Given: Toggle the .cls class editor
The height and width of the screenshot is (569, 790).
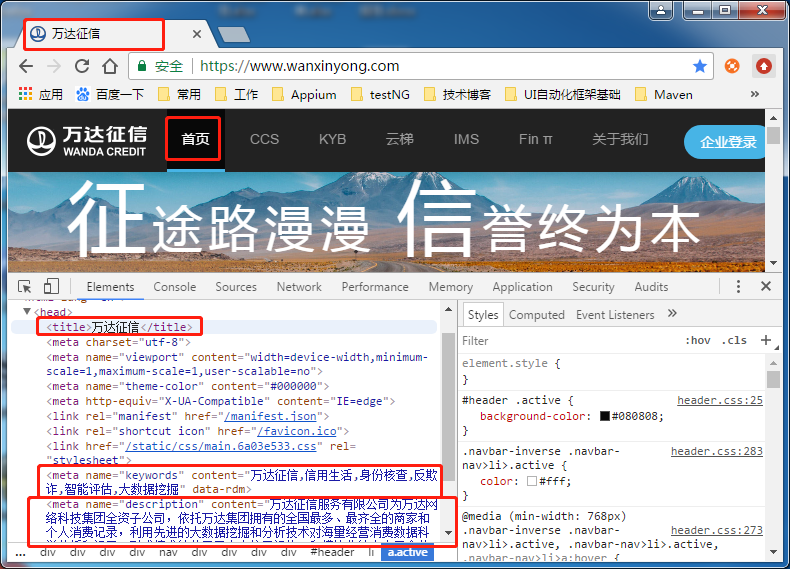Looking at the screenshot, I should click(735, 340).
